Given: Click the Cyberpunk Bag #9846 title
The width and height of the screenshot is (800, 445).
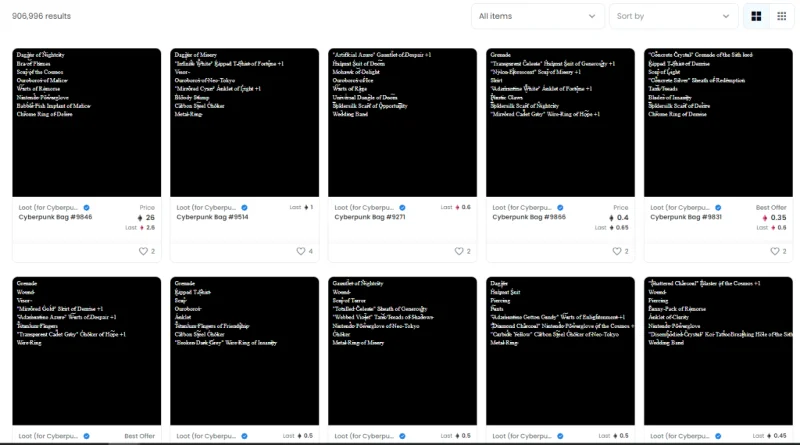Looking at the screenshot, I should [x=56, y=217].
